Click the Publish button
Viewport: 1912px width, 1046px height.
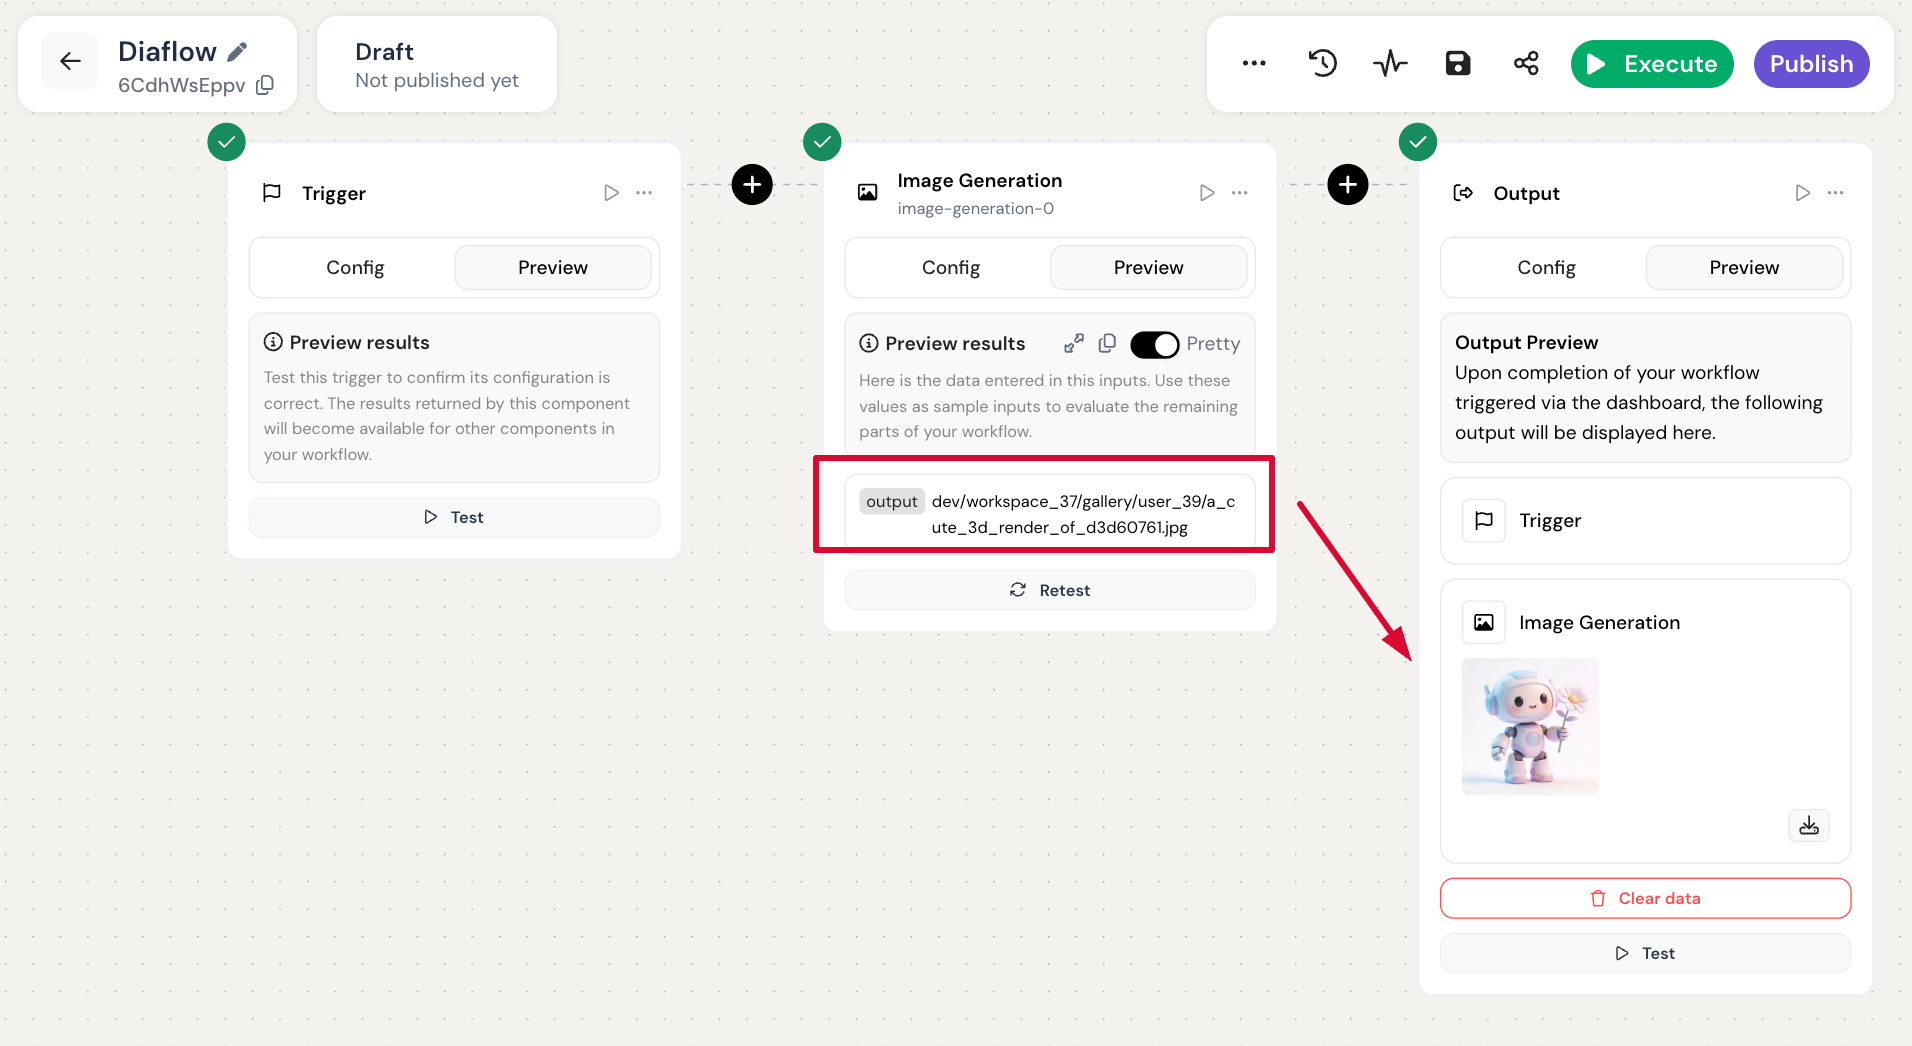(x=1811, y=64)
